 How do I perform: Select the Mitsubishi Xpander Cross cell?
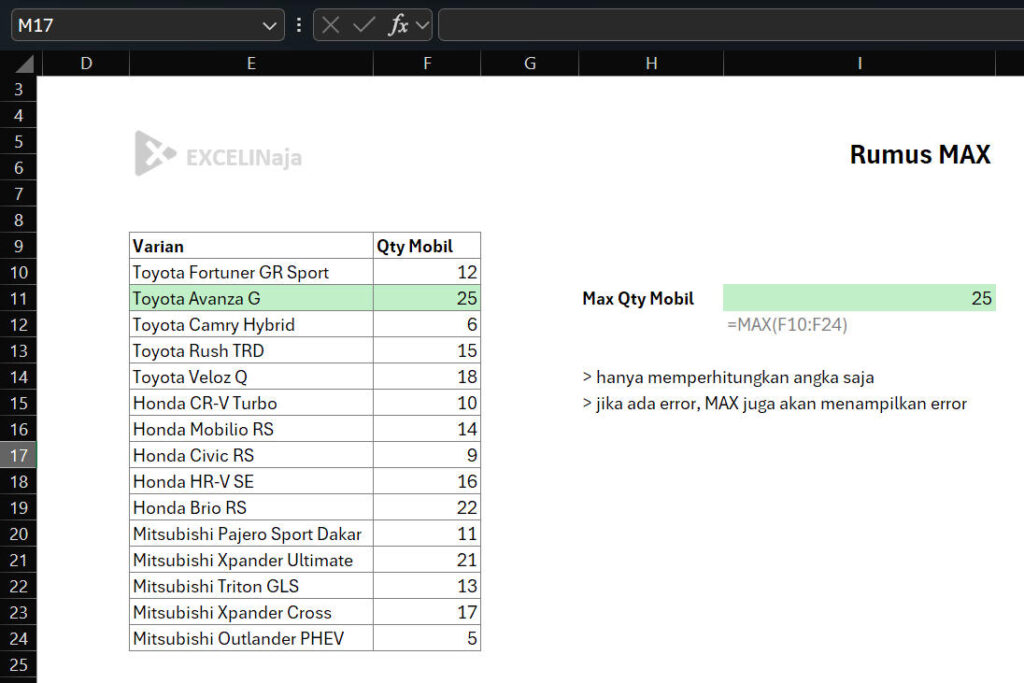251,612
